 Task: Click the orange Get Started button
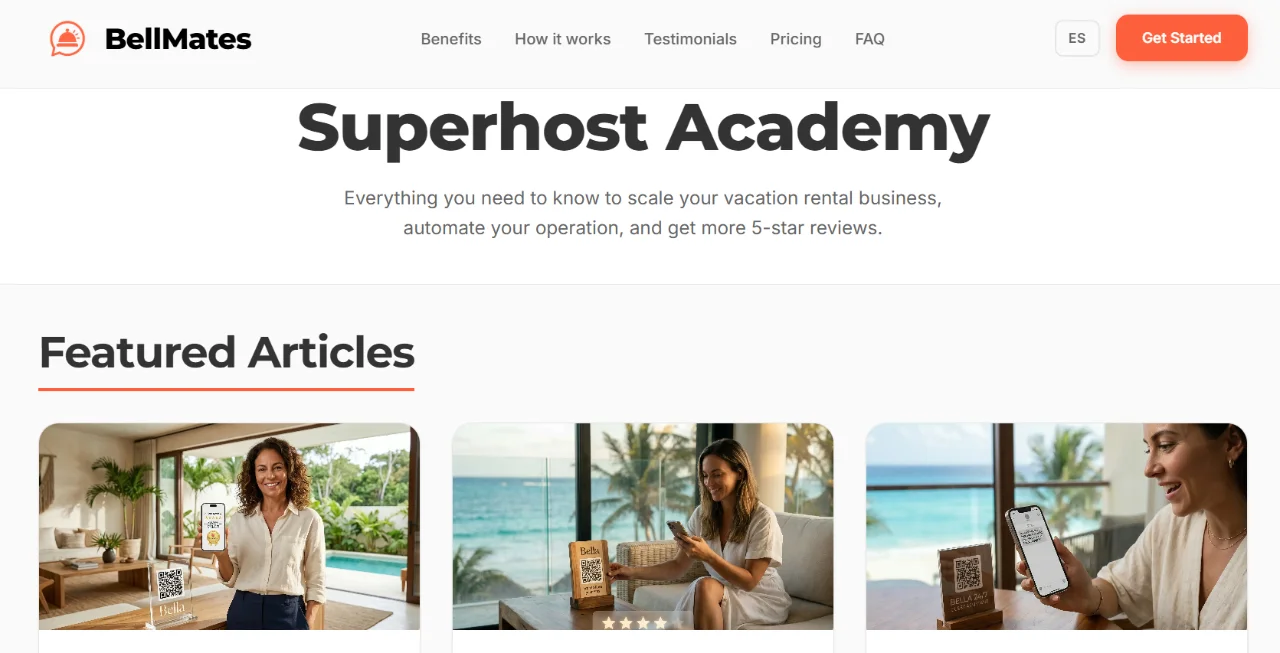tap(1182, 38)
